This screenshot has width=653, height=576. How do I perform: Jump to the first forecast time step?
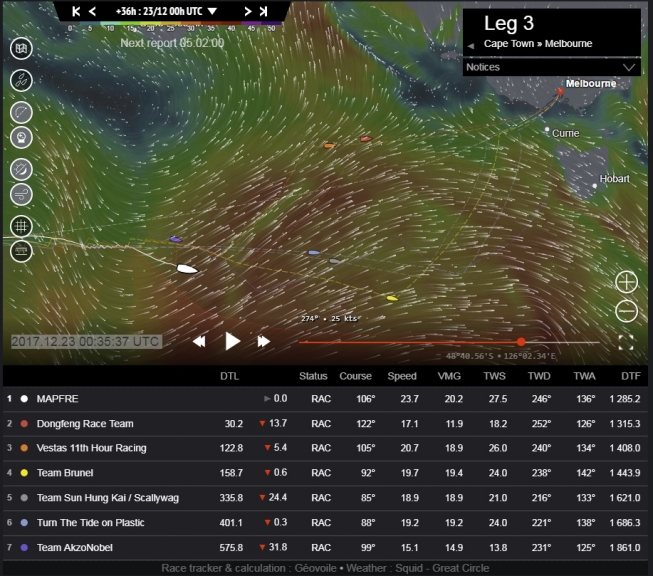76,11
